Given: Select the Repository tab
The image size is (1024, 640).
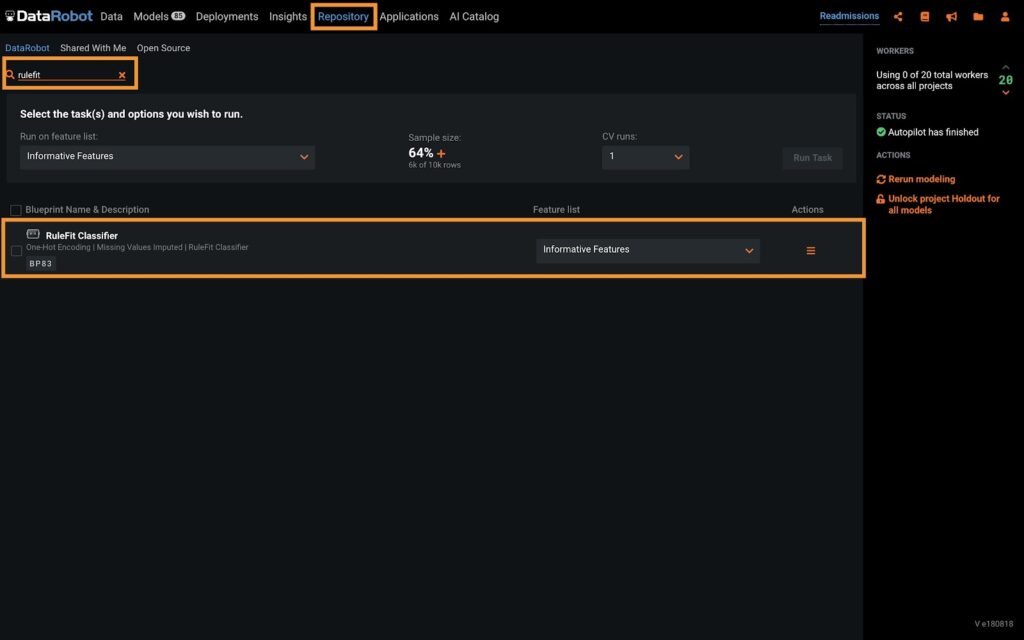Looking at the screenshot, I should [x=344, y=16].
